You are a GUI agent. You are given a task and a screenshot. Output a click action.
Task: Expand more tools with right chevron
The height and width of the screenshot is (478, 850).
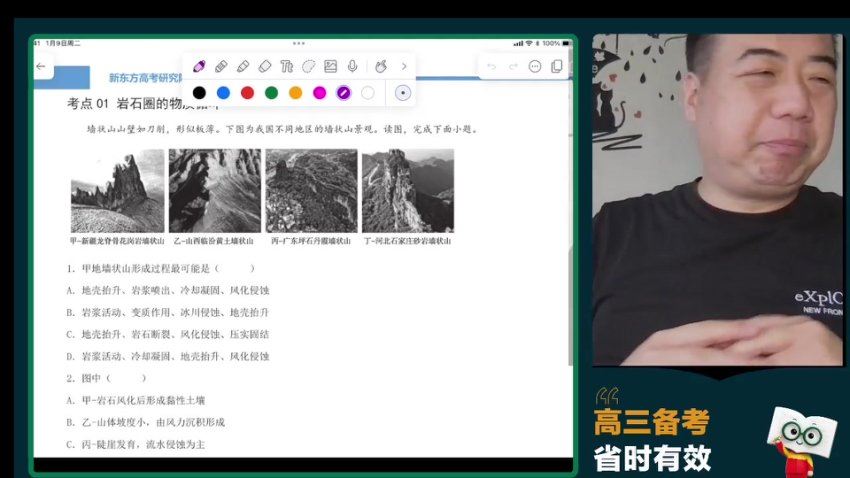[x=404, y=67]
